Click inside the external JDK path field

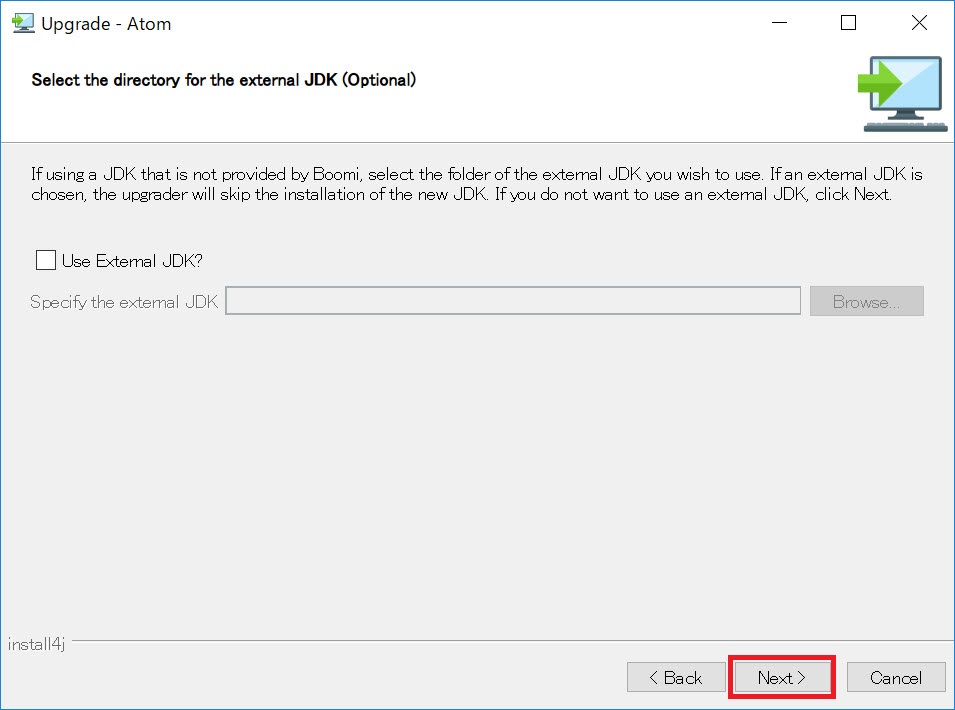coord(513,301)
